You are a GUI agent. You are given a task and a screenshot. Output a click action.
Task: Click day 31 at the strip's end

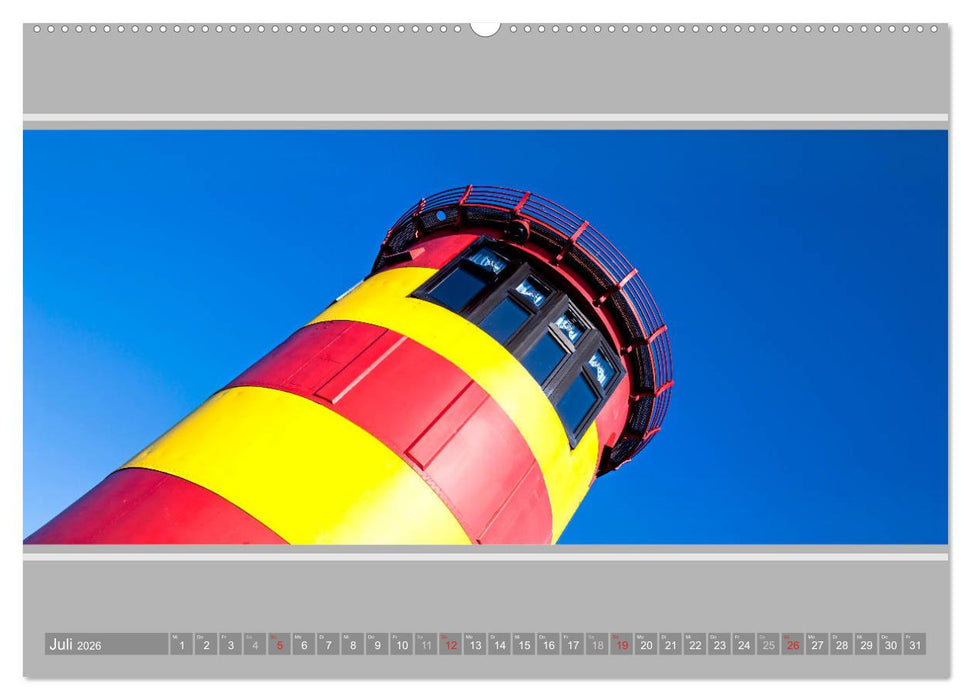coord(915,645)
